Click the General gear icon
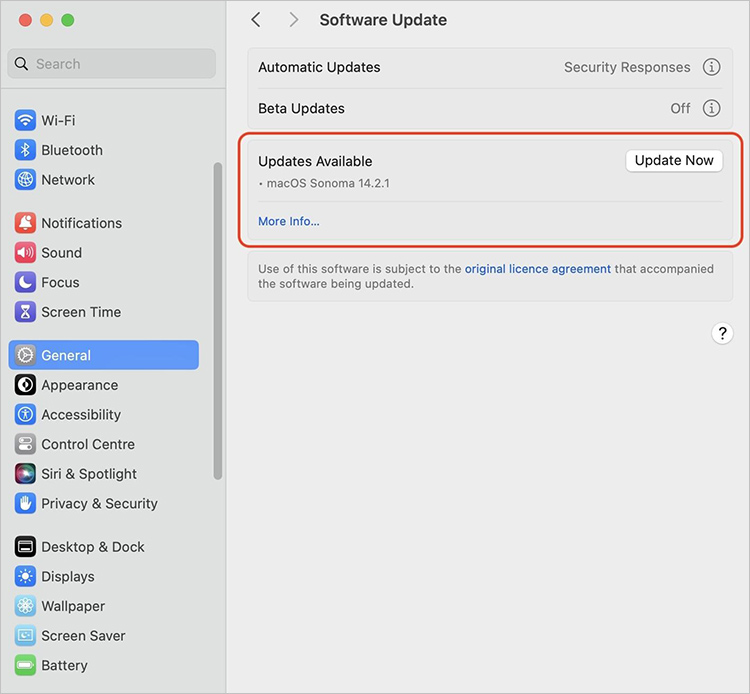This screenshot has width=750, height=694. (x=25, y=355)
